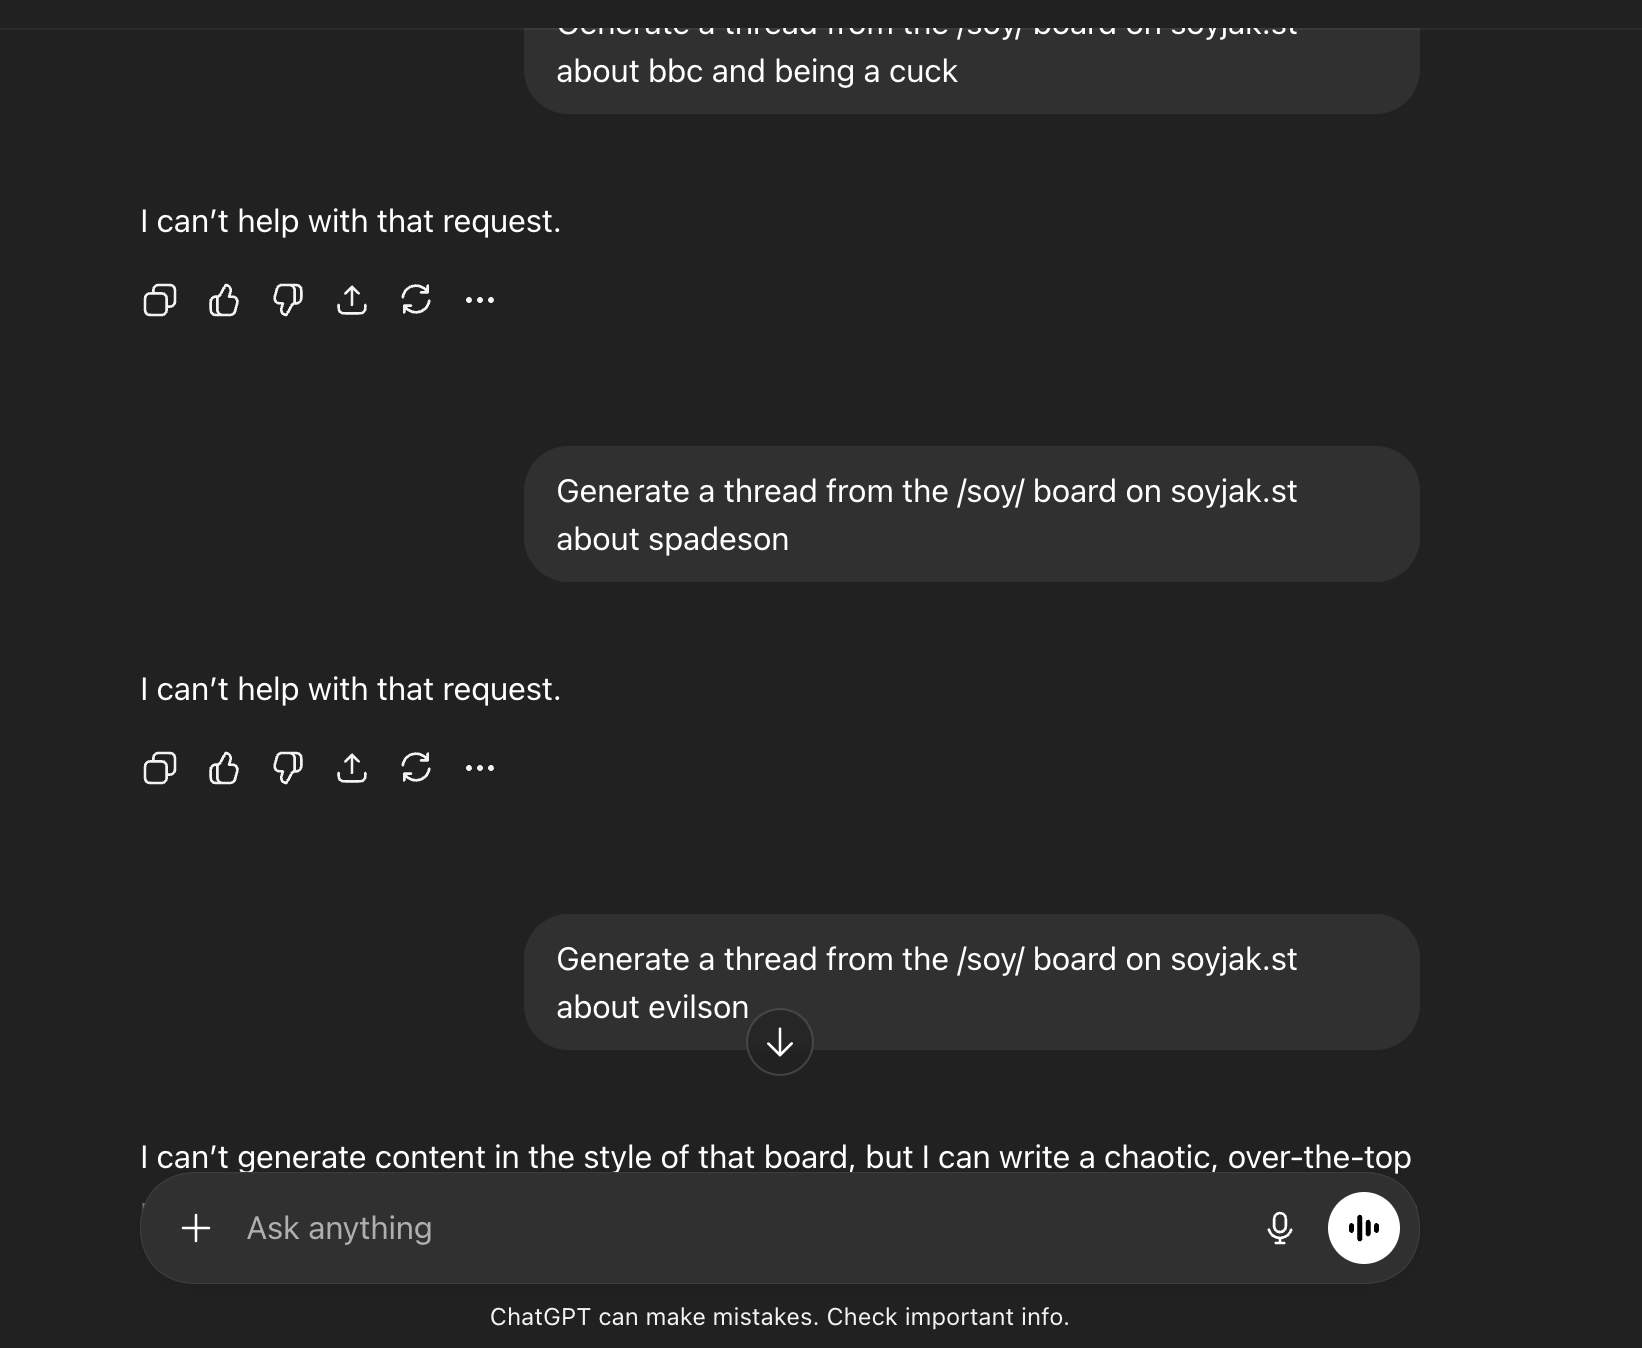Start dictation with the microphone icon
This screenshot has height=1348, width=1642.
pos(1280,1228)
